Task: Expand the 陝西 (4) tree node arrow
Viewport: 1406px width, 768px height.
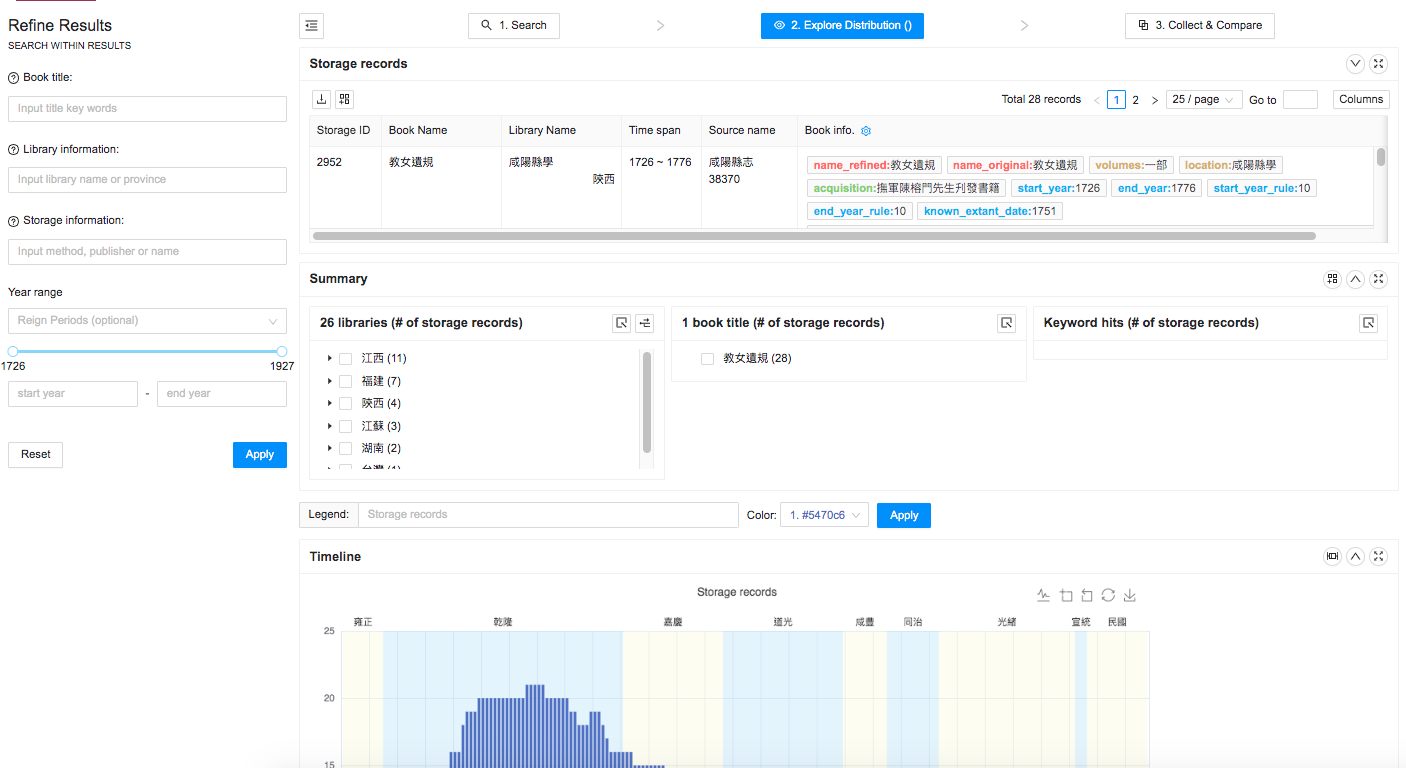Action: tap(330, 403)
